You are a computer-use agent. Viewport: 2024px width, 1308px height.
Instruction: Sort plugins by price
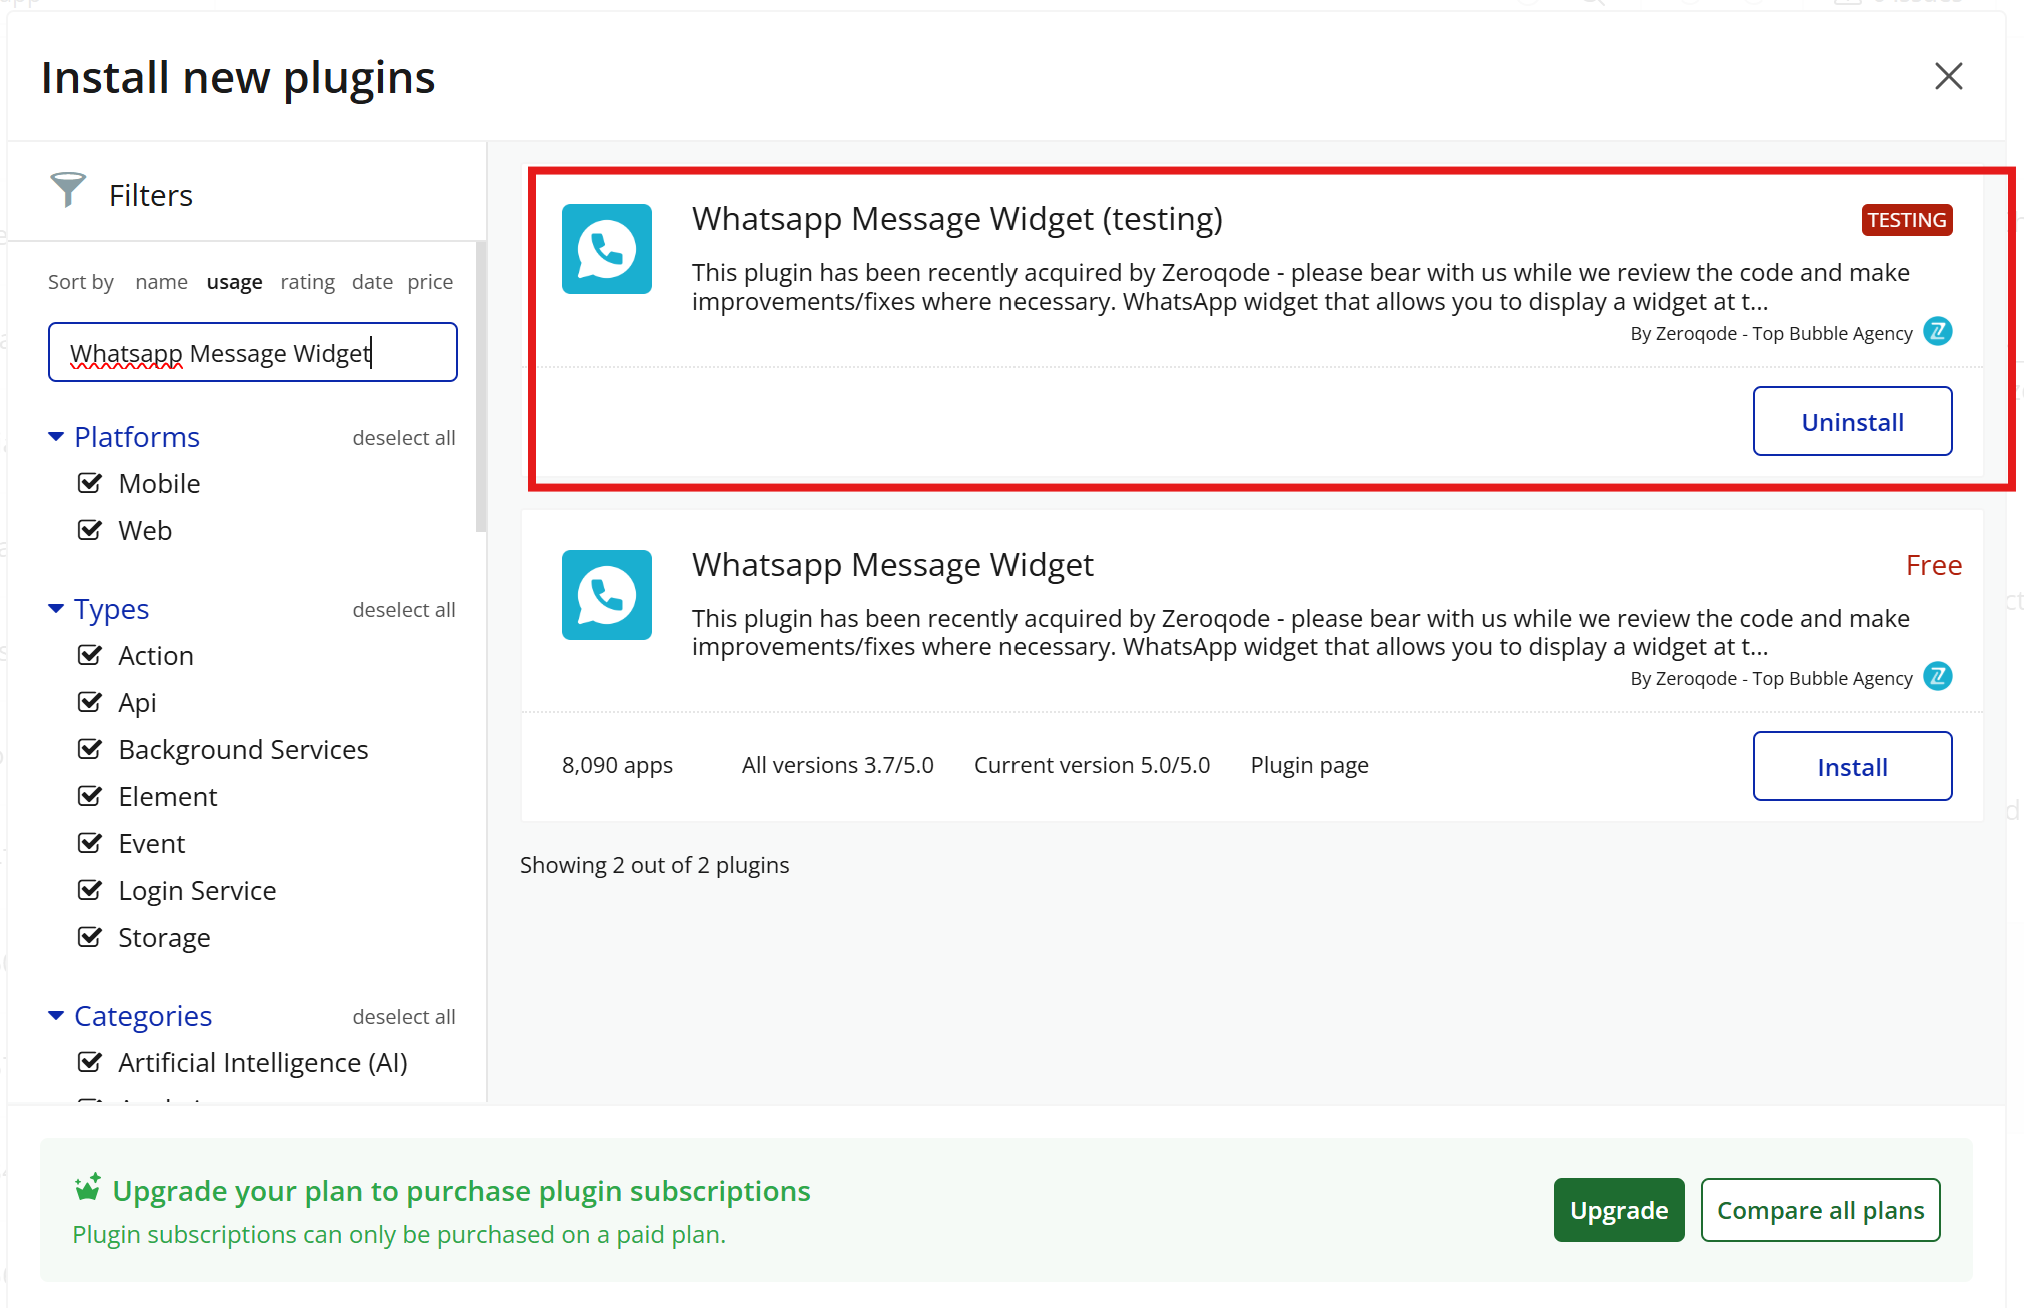coord(430,282)
